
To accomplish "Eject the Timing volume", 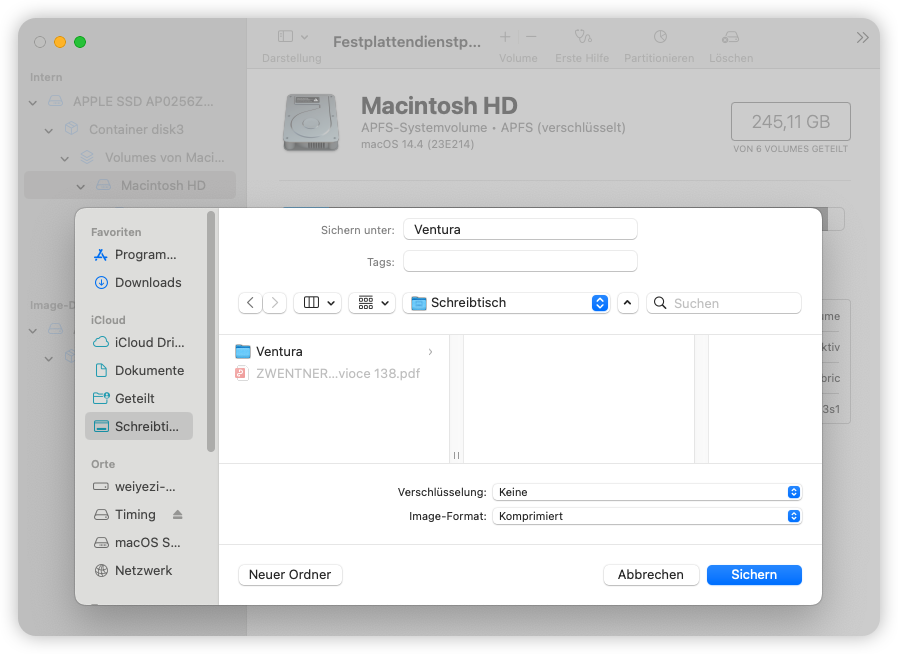I will [x=178, y=514].
